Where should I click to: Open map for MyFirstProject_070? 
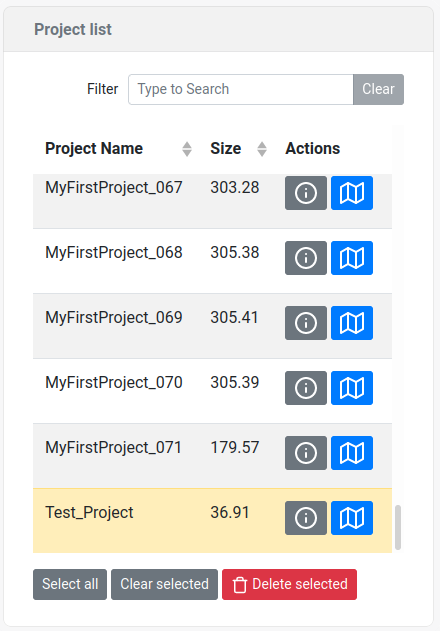click(x=352, y=388)
